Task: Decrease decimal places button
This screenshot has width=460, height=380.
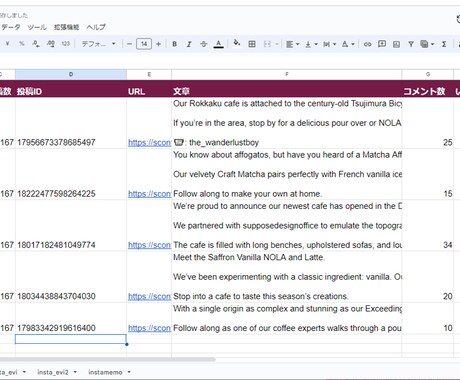Action: pos(36,44)
